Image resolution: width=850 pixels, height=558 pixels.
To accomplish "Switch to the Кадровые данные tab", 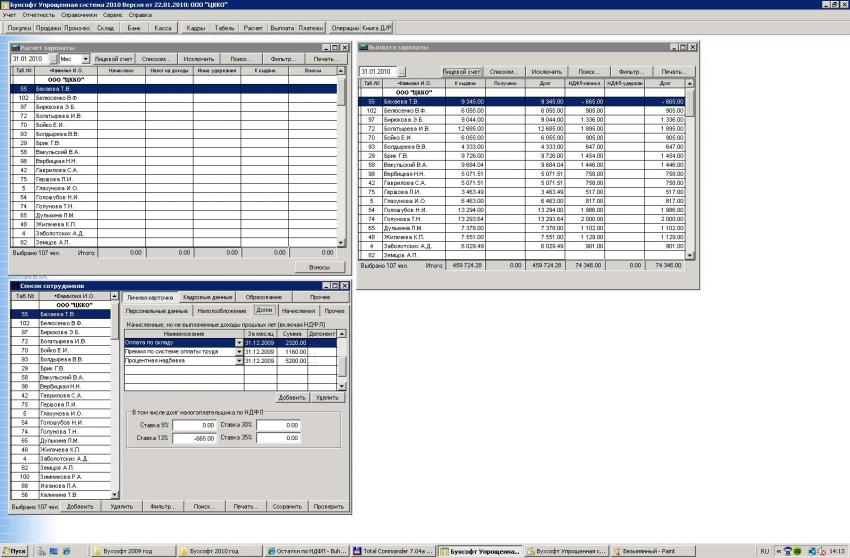I will [210, 297].
